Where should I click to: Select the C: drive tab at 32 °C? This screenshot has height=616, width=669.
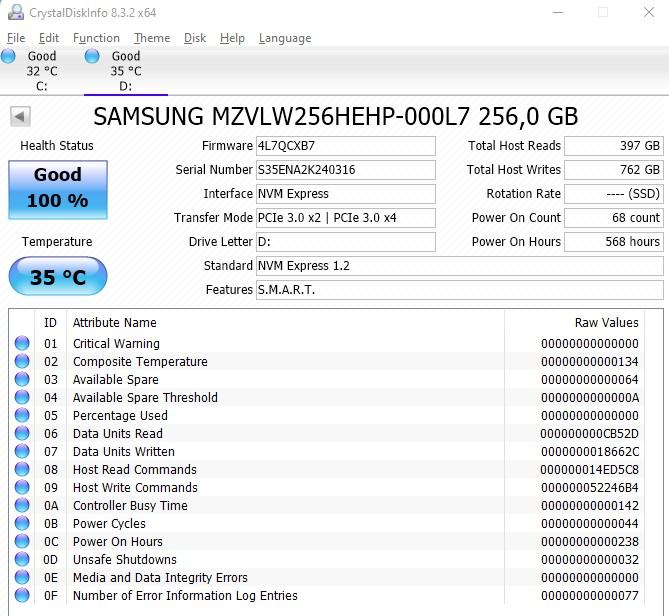click(x=42, y=71)
